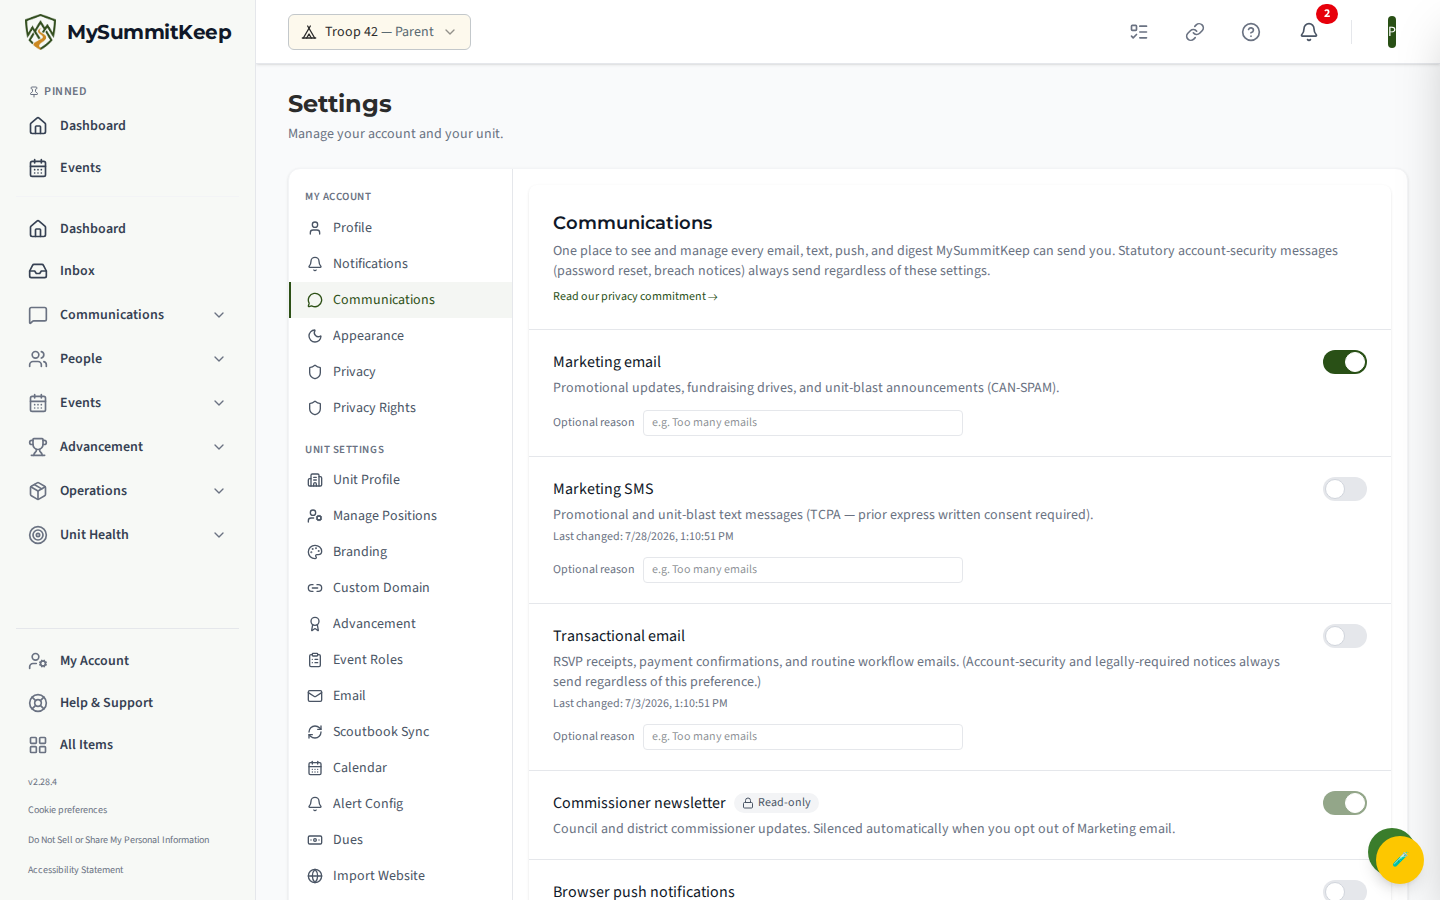The width and height of the screenshot is (1440, 900).
Task: Open Manage Positions settings
Action: coord(401,515)
